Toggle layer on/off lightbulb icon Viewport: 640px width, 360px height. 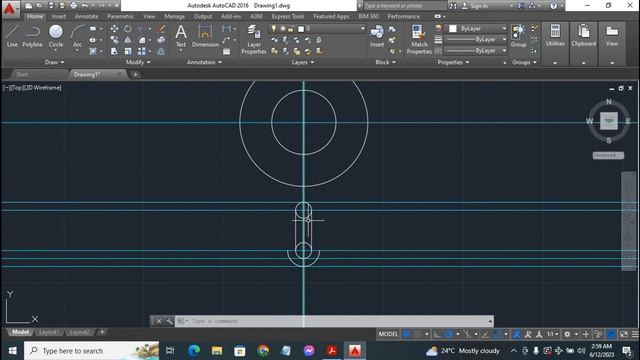tap(274, 29)
